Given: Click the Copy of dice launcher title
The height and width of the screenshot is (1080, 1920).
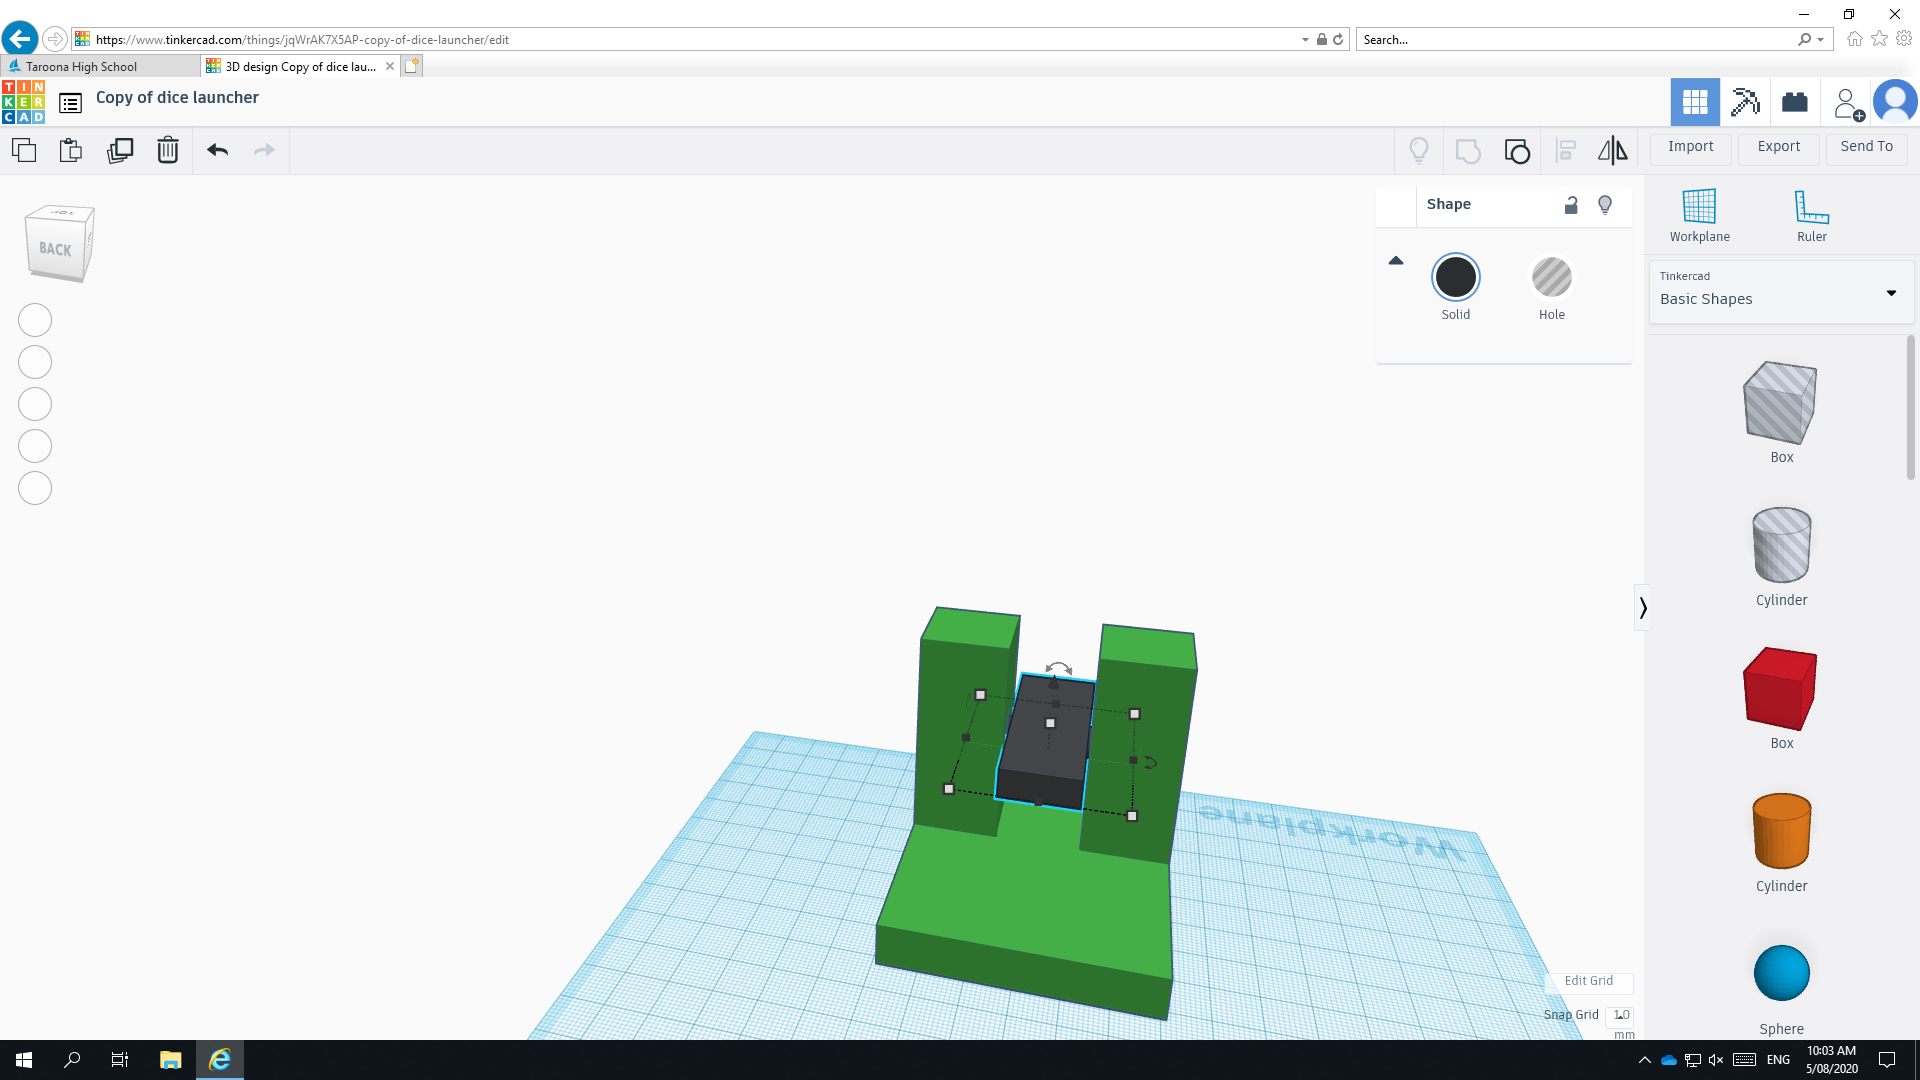Looking at the screenshot, I should tap(177, 98).
